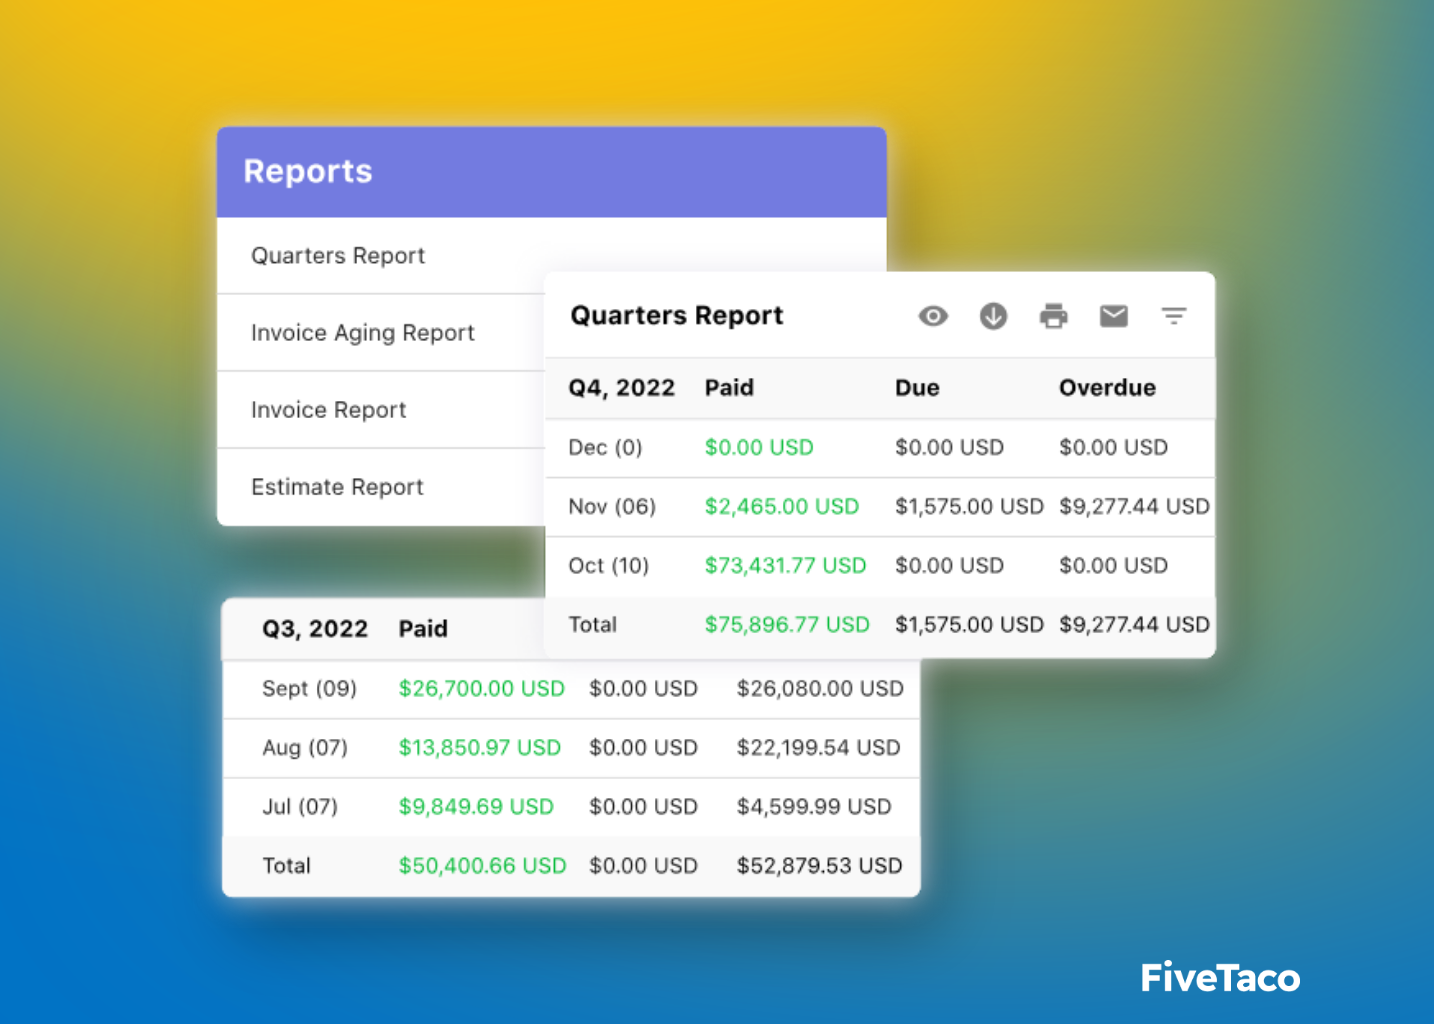1434x1024 pixels.
Task: Click the $22,199.54 USD overdue amount
Action: click(818, 748)
